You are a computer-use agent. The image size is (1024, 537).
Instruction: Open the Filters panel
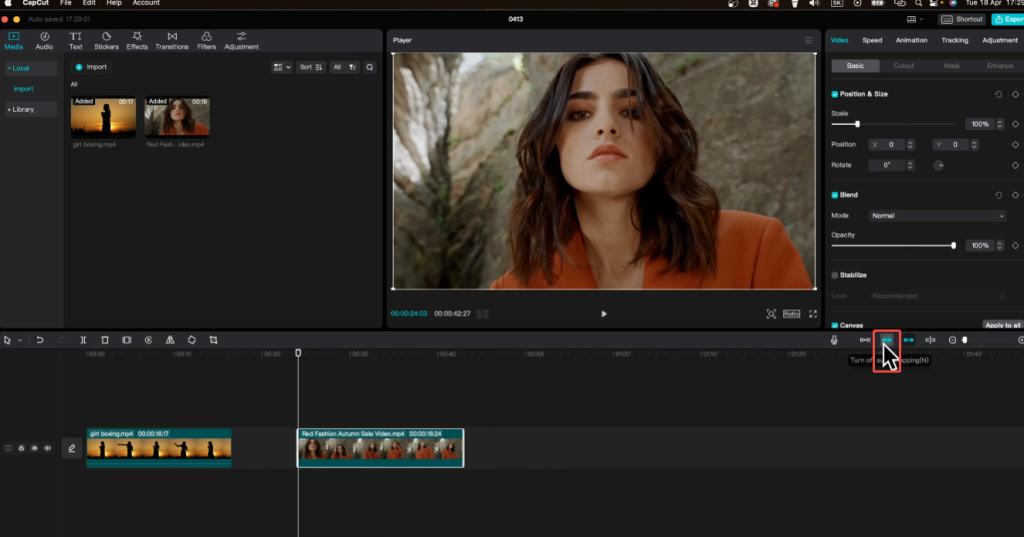pos(206,41)
